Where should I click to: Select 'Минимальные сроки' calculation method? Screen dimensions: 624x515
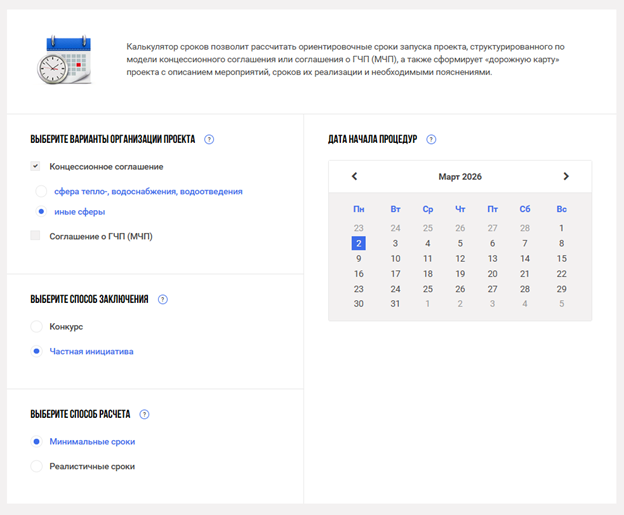(x=37, y=441)
